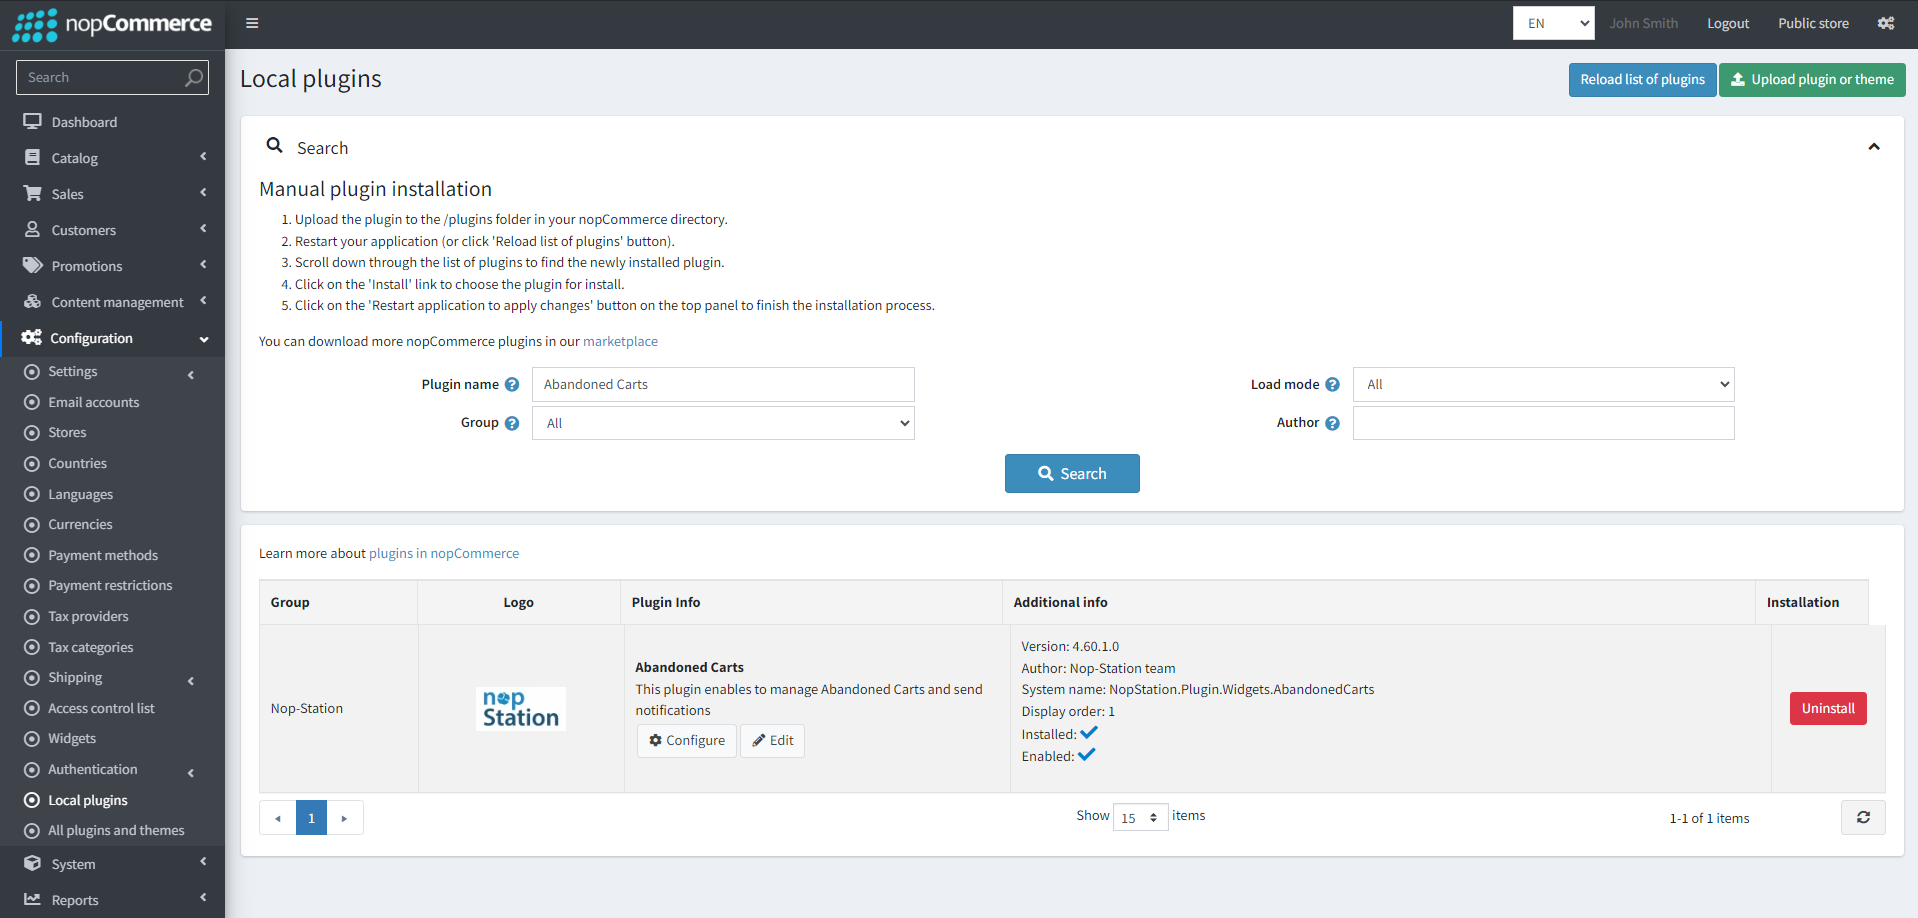Image resolution: width=1918 pixels, height=918 pixels.
Task: Expand the Authentication submenu arrow
Action: (190, 773)
